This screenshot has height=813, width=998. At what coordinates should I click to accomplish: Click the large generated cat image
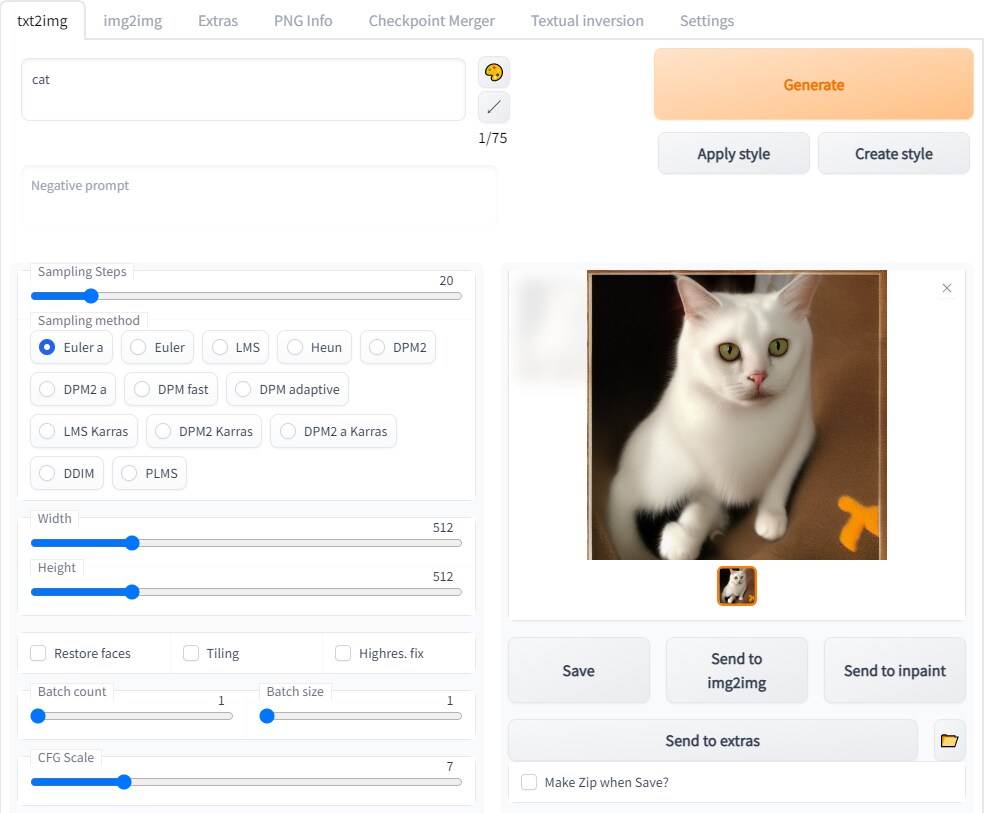[x=736, y=415]
